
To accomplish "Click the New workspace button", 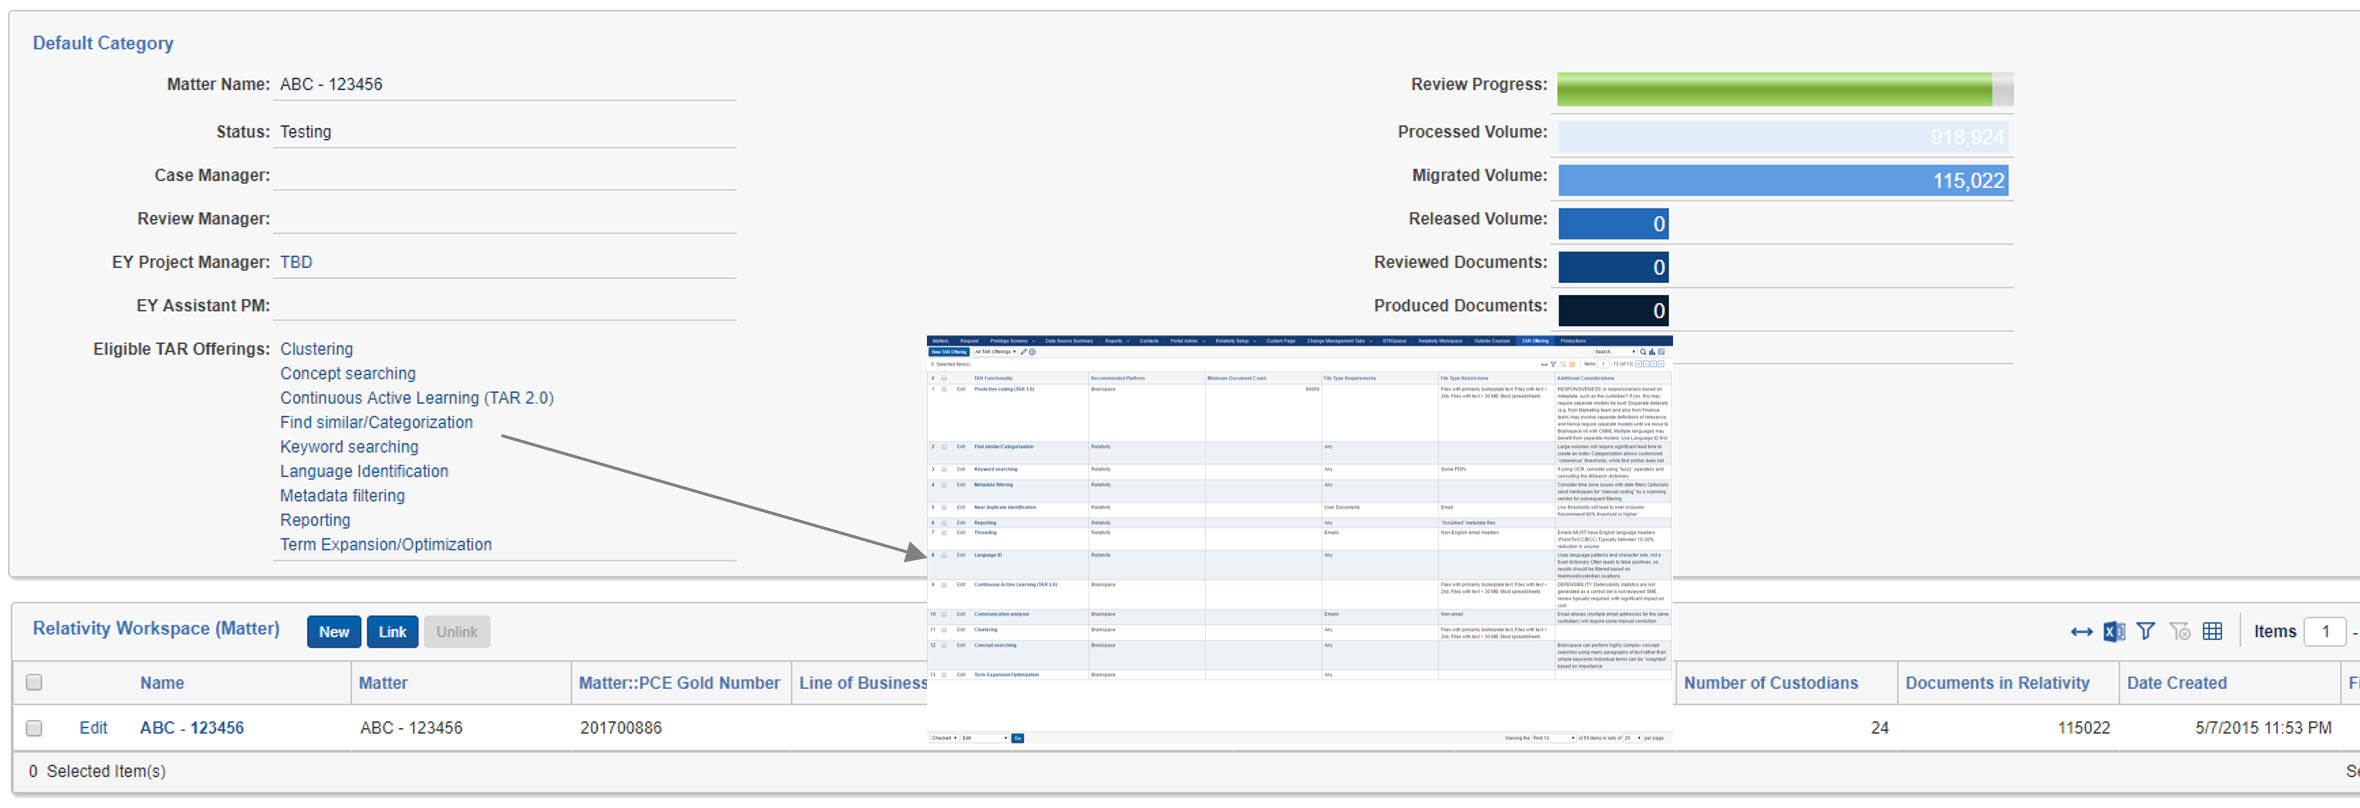I will pos(333,632).
